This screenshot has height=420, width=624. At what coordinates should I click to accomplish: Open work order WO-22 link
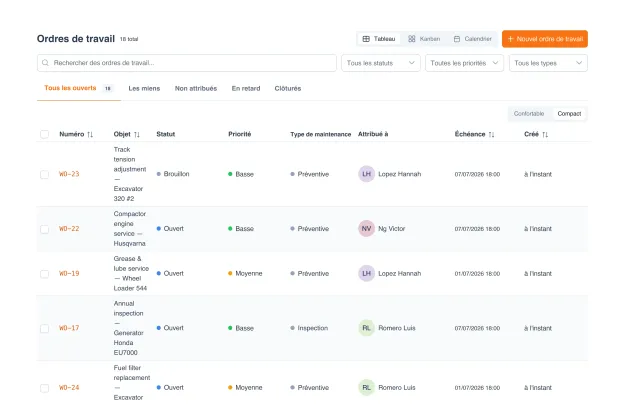pyautogui.click(x=69, y=229)
